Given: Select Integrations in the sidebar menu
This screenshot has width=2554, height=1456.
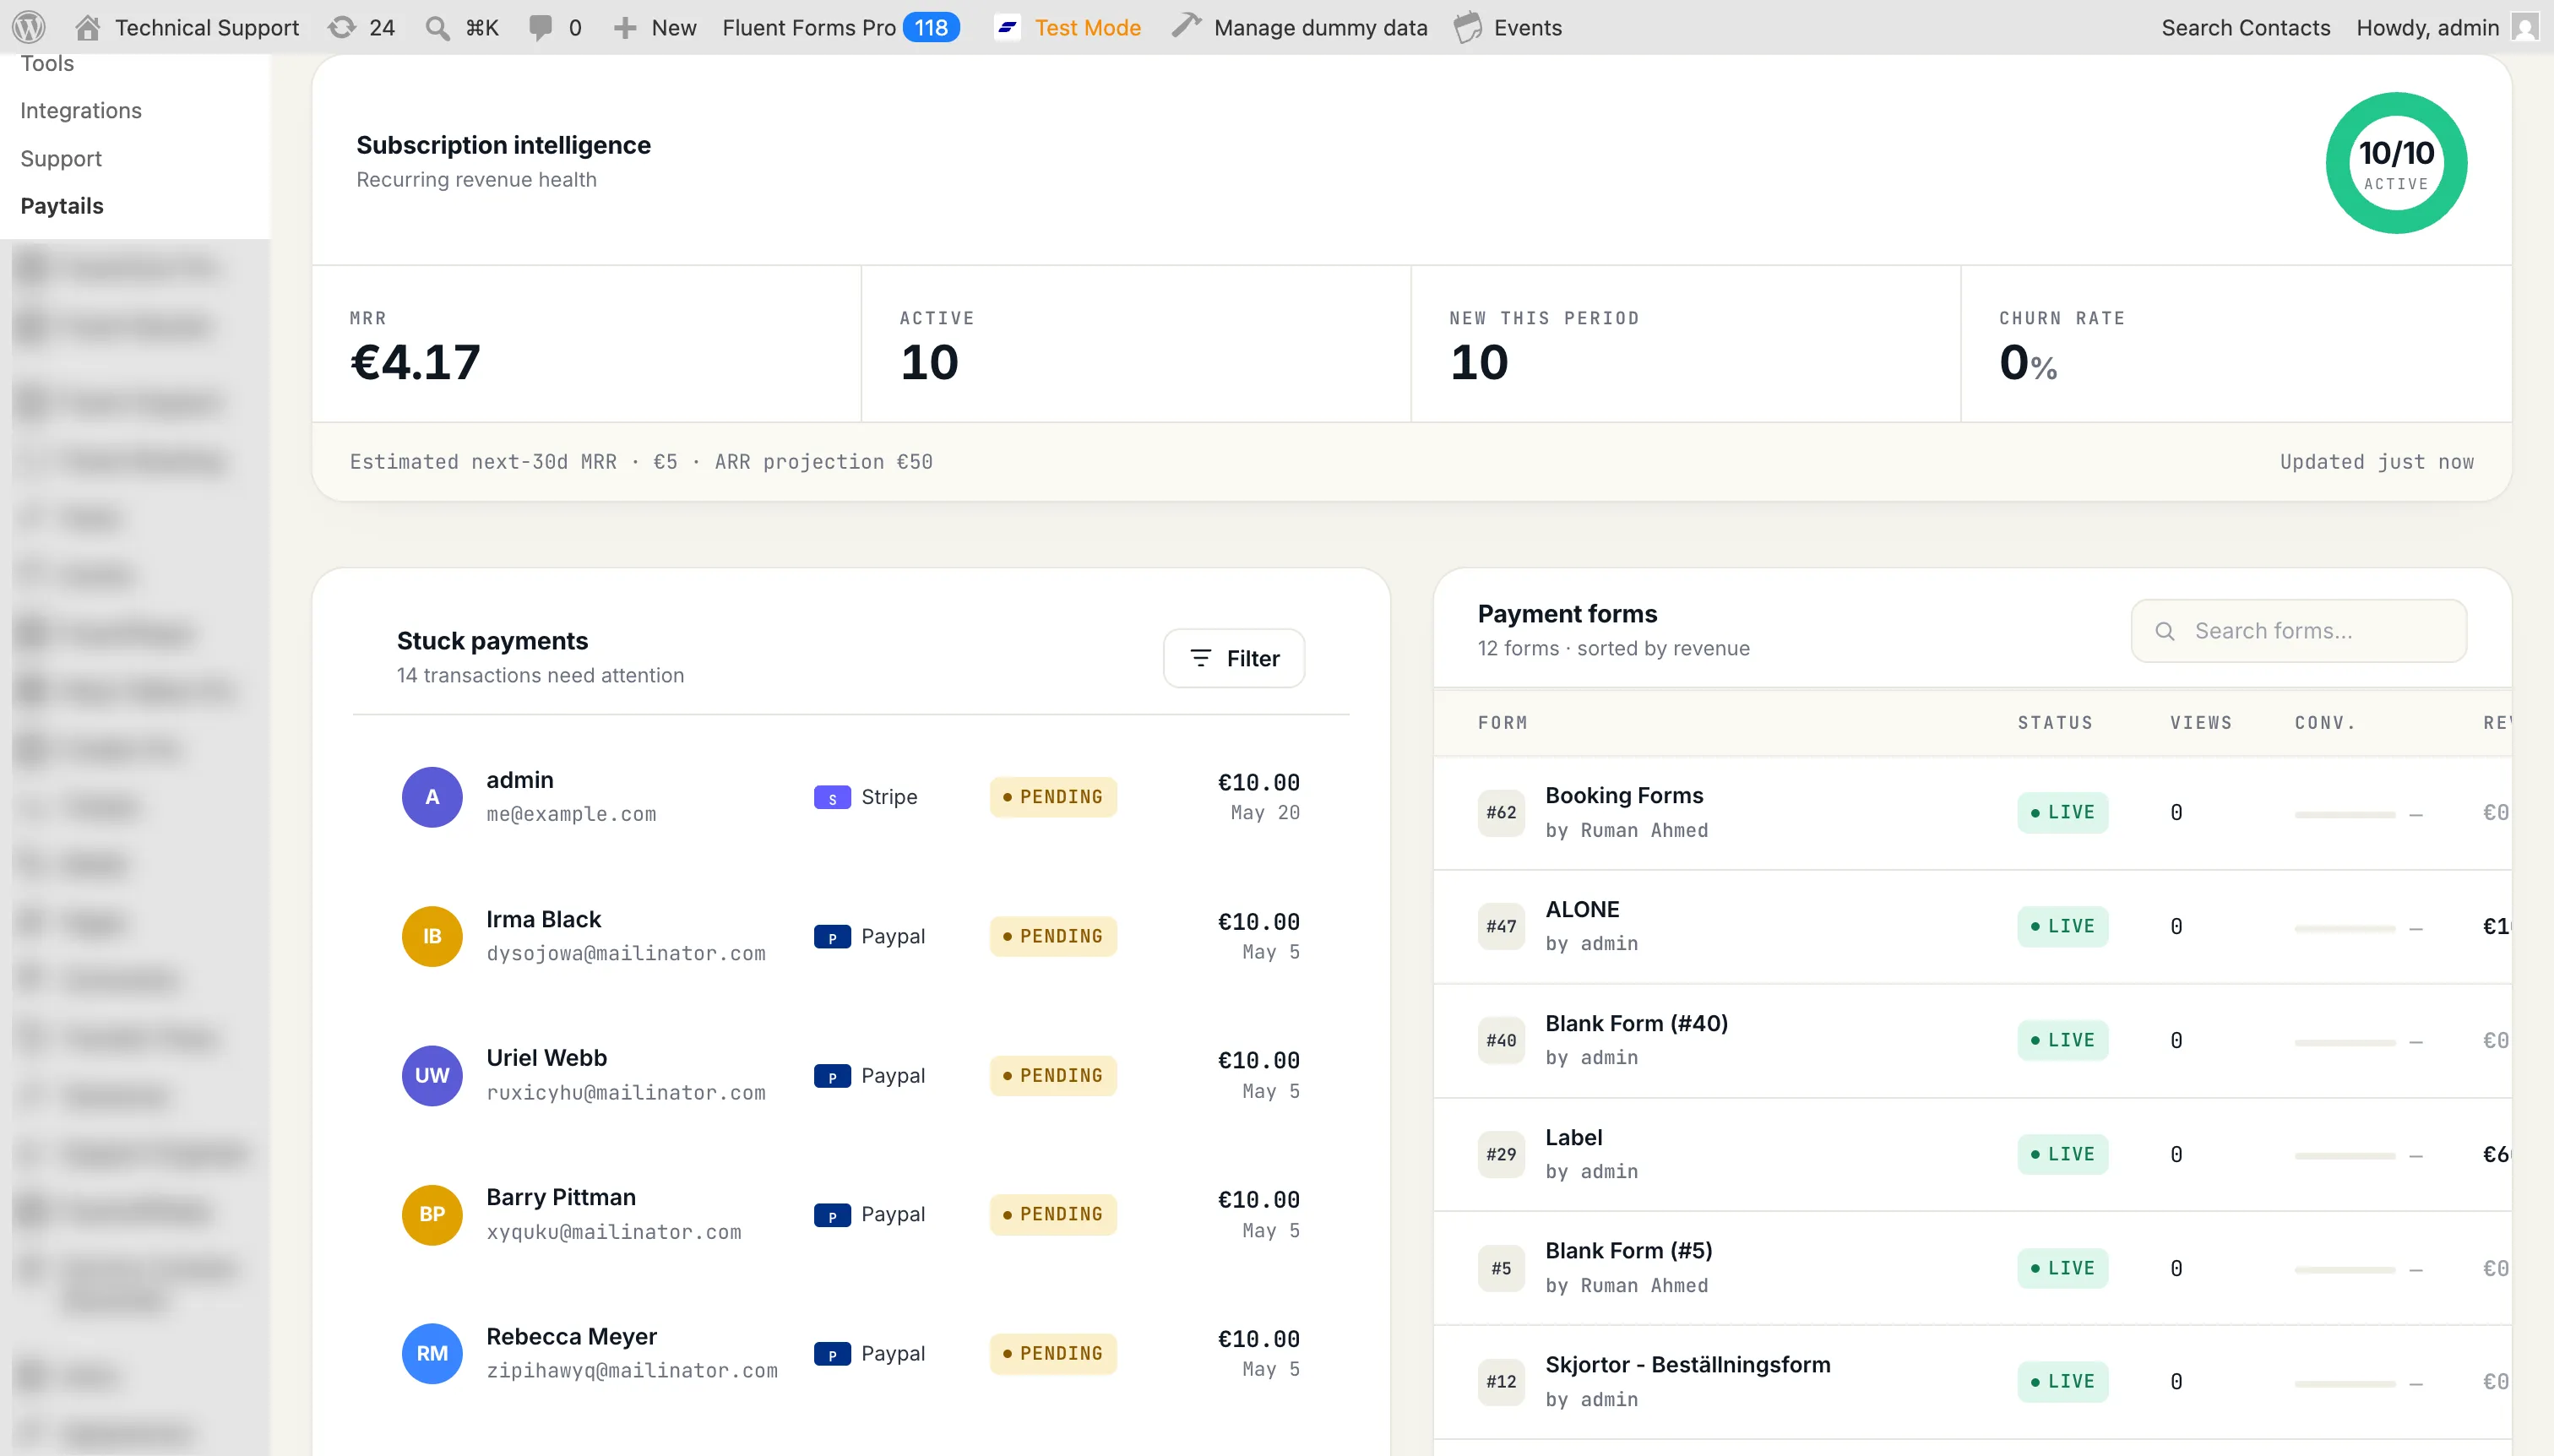Looking at the screenshot, I should tap(81, 110).
